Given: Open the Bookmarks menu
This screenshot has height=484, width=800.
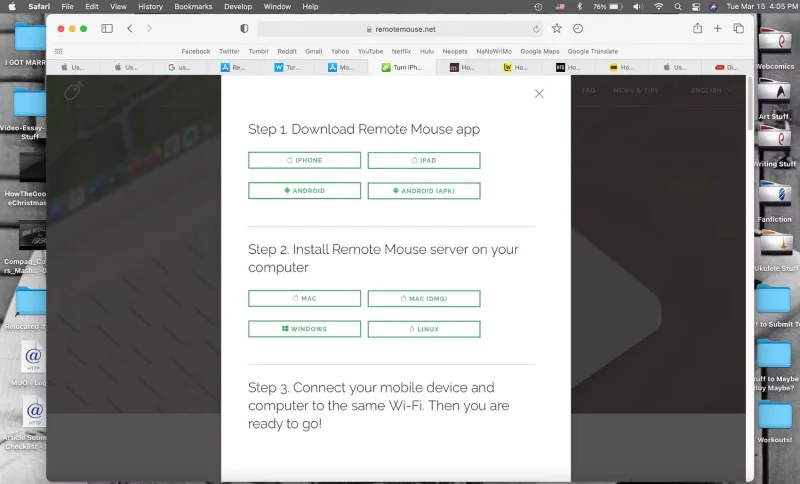Looking at the screenshot, I should click(193, 7).
